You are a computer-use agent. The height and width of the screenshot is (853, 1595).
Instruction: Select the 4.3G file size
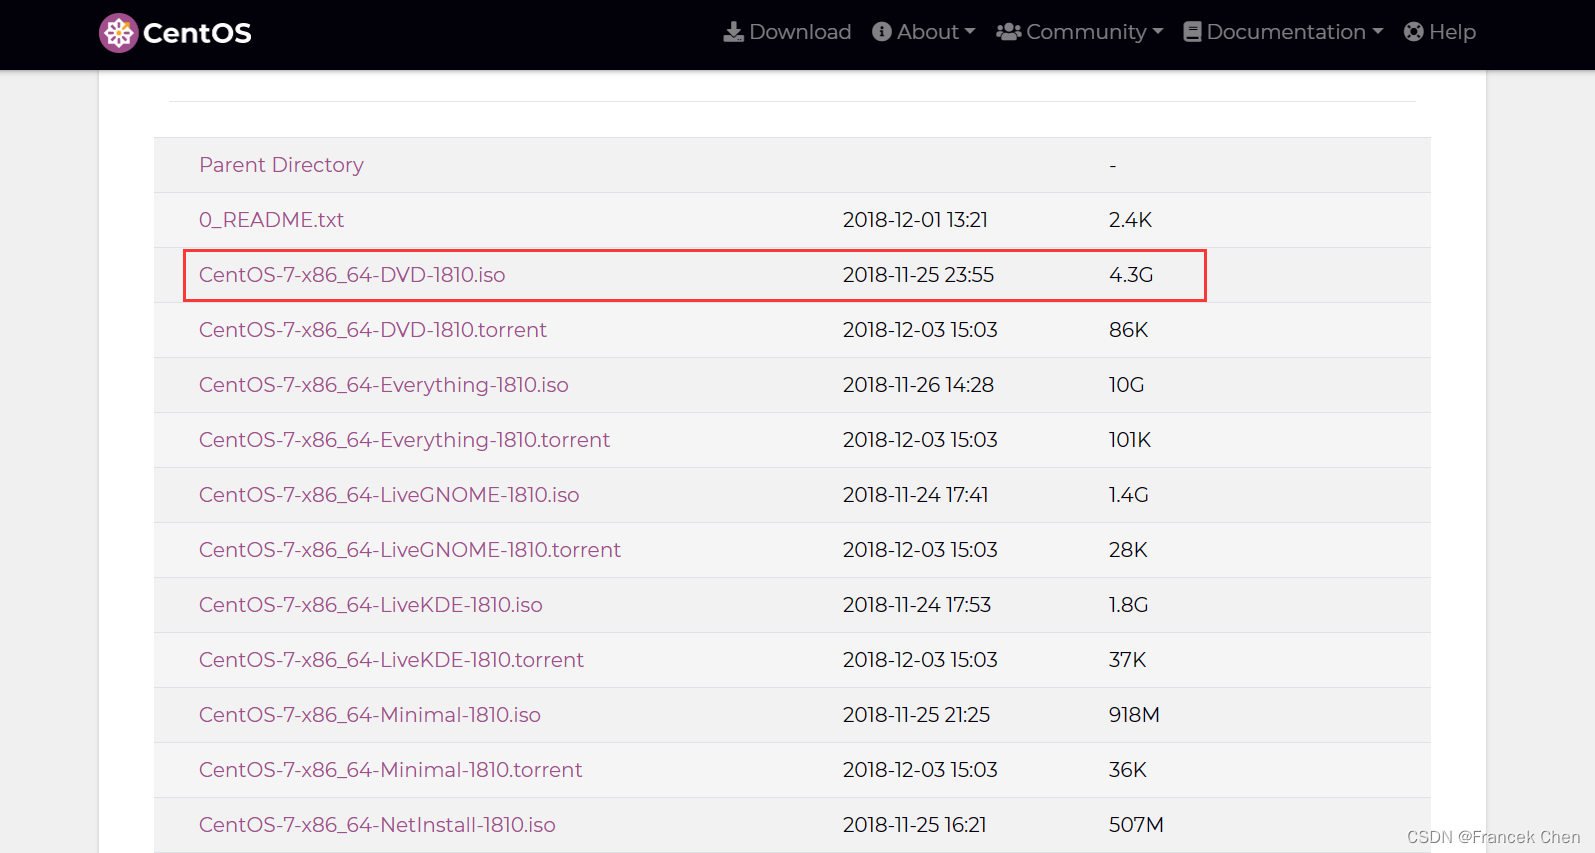pyautogui.click(x=1131, y=275)
